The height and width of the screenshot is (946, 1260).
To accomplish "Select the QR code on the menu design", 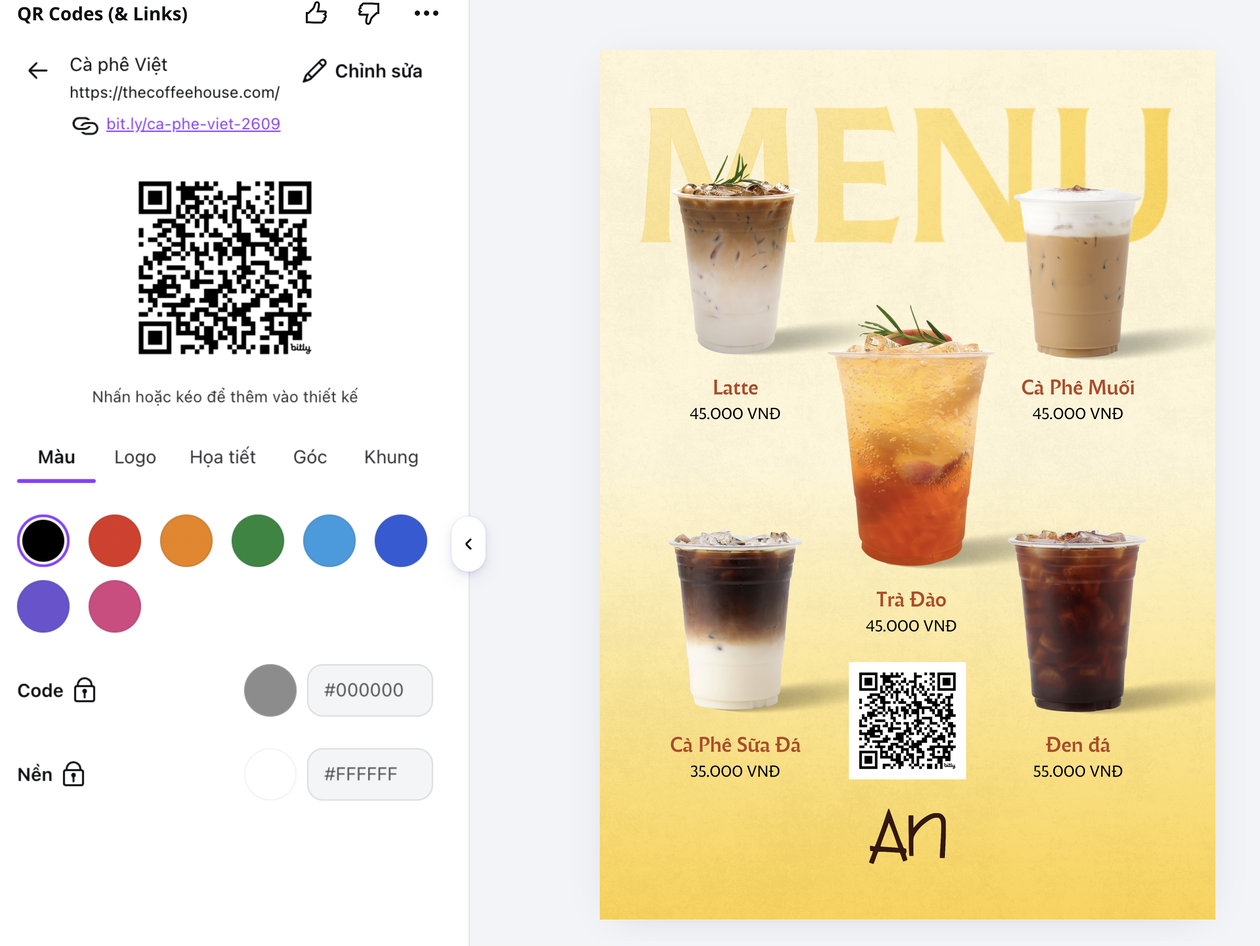I will pyautogui.click(x=907, y=720).
